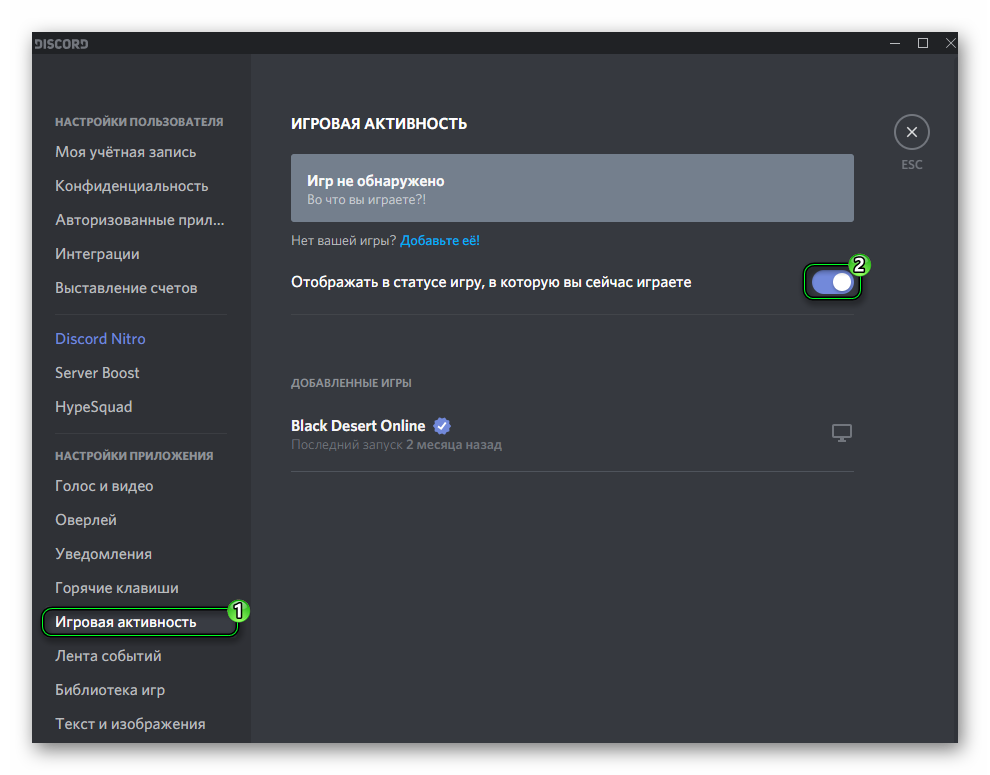Click the 'Добавьте её!' link

[439, 241]
